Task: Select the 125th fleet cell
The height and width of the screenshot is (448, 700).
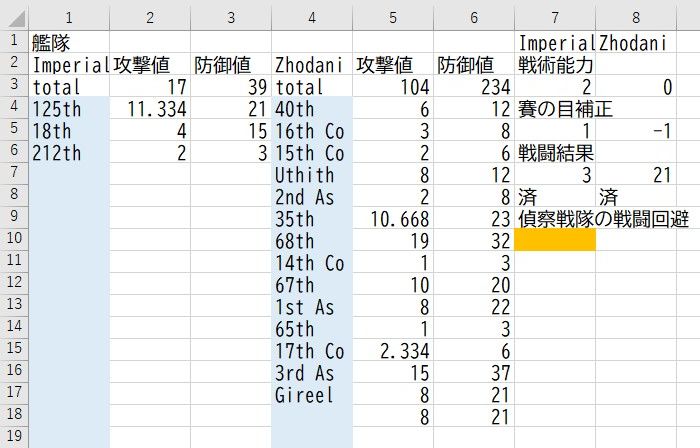Action: point(69,108)
